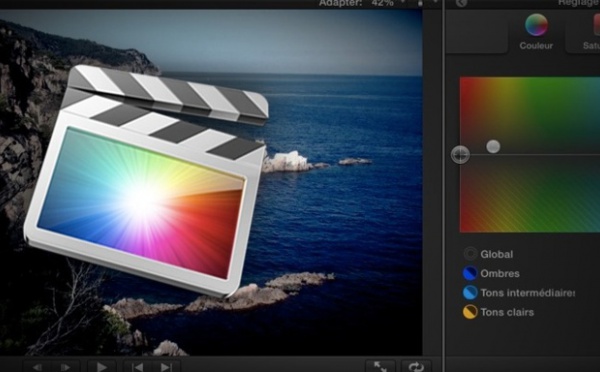Step forward one frame in the viewer
600x372 pixels.
66,367
